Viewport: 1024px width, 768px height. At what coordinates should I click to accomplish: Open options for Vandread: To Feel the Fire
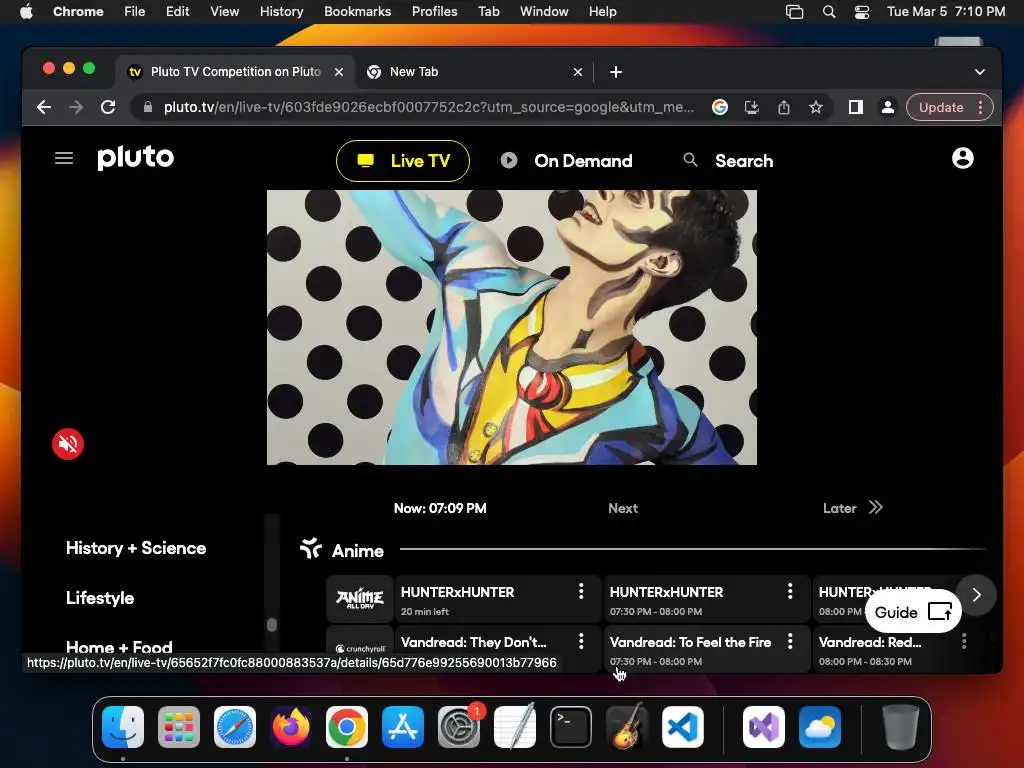(790, 641)
